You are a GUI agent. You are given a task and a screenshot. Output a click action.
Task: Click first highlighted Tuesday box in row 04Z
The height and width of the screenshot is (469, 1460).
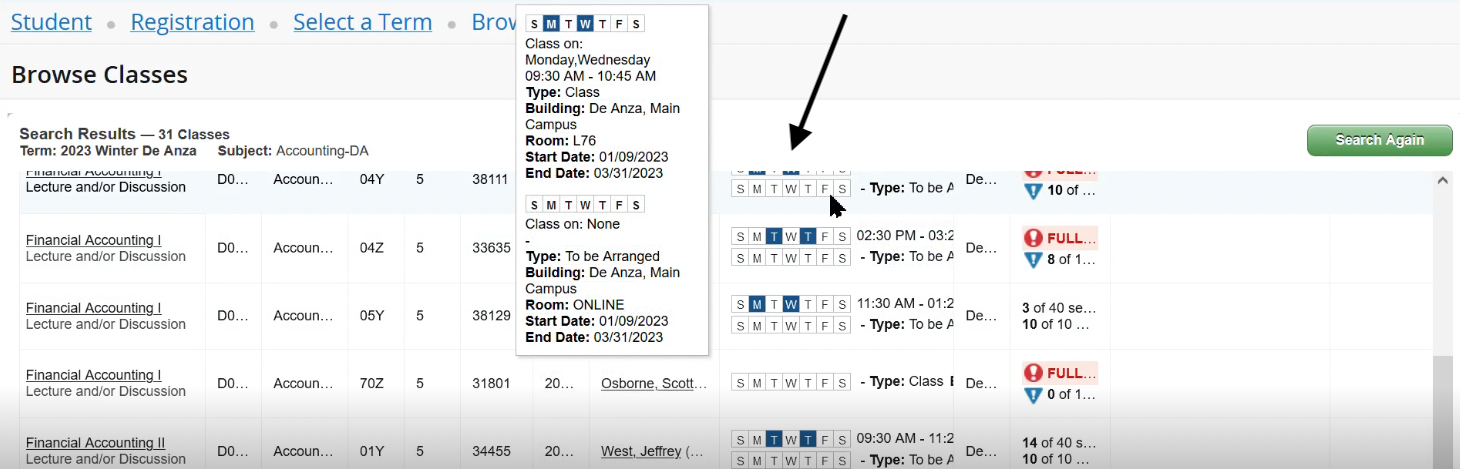(773, 236)
